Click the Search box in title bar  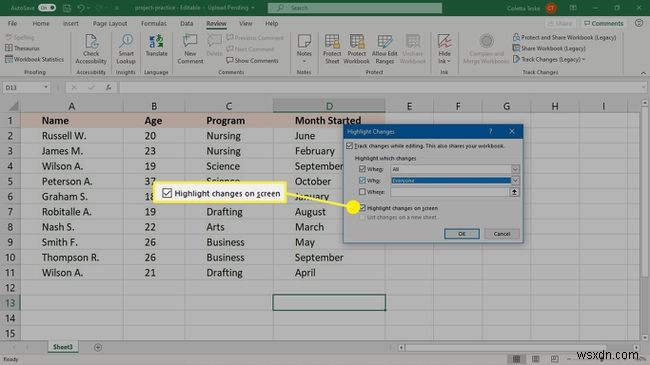355,8
